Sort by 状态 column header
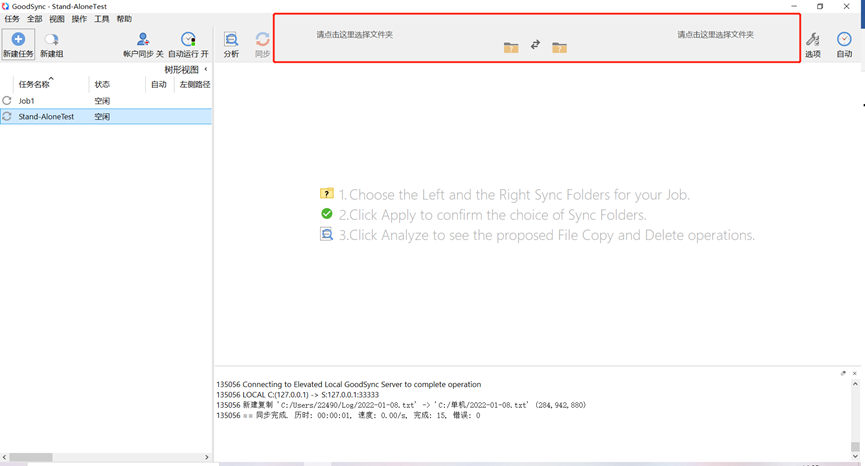 click(102, 84)
